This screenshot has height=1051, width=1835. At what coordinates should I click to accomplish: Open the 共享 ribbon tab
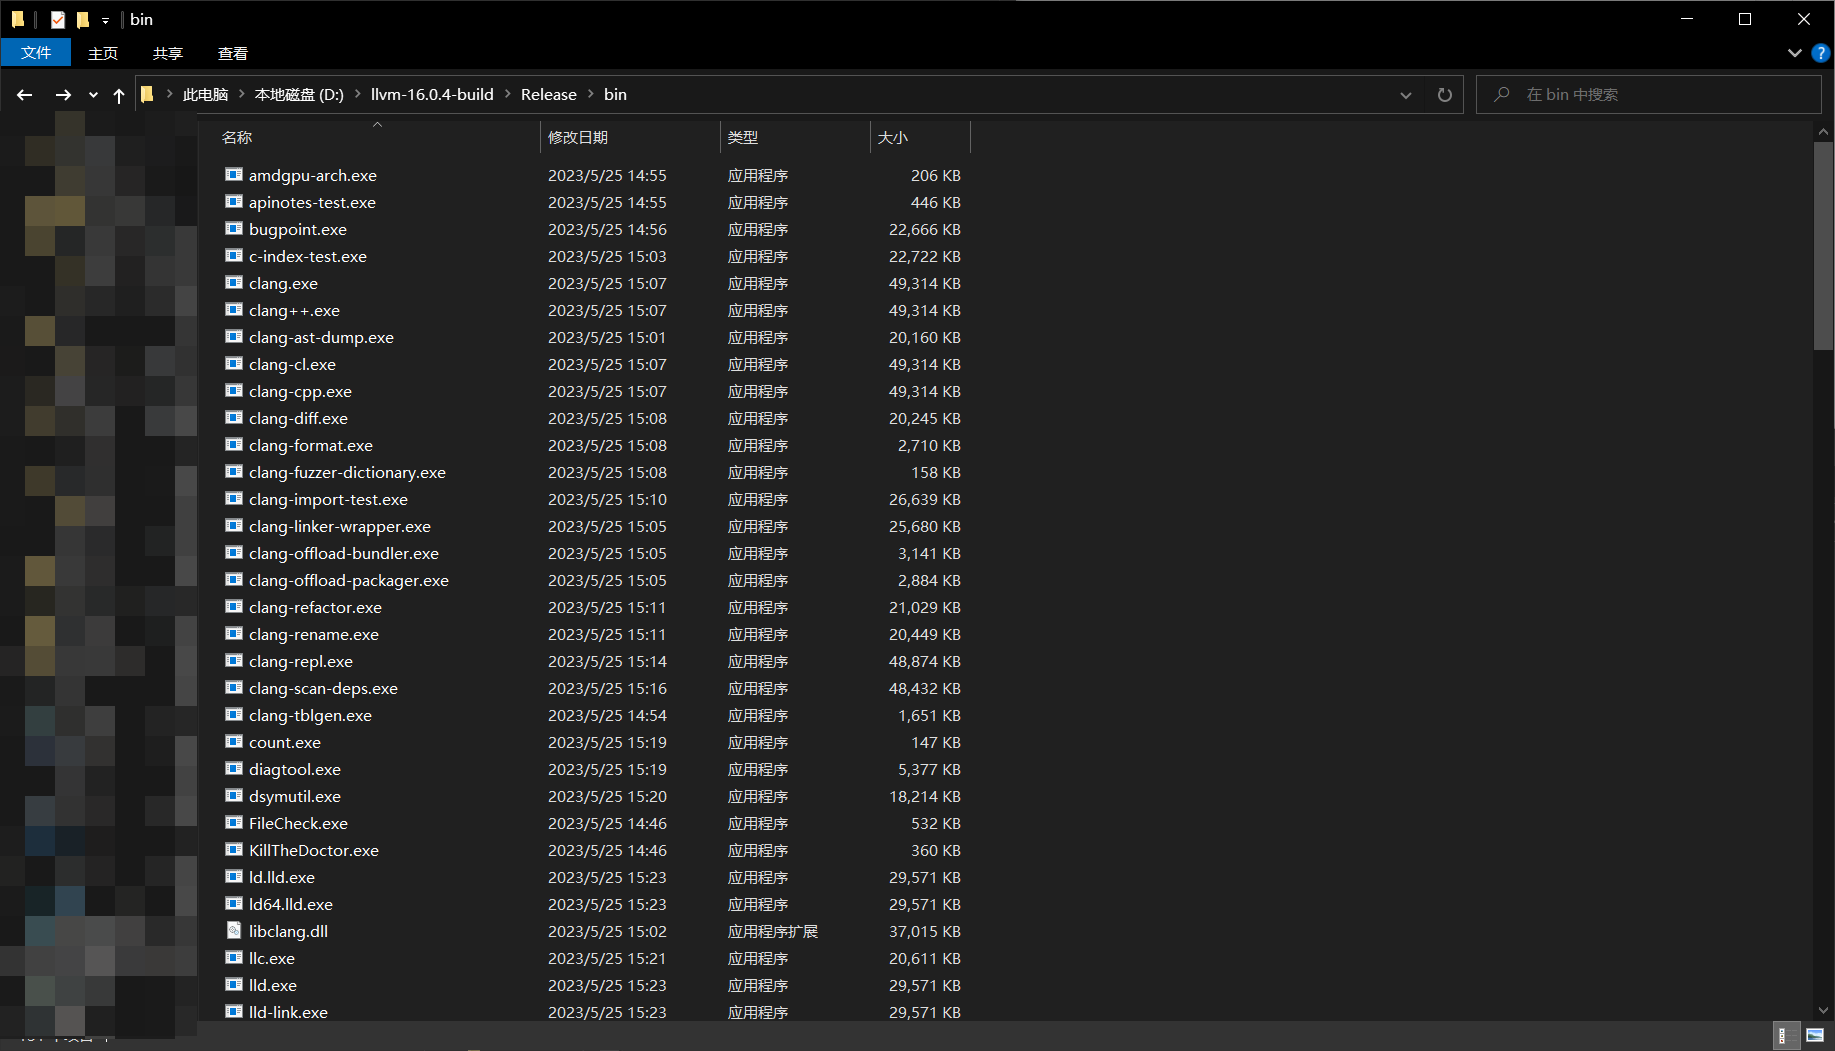pos(168,53)
